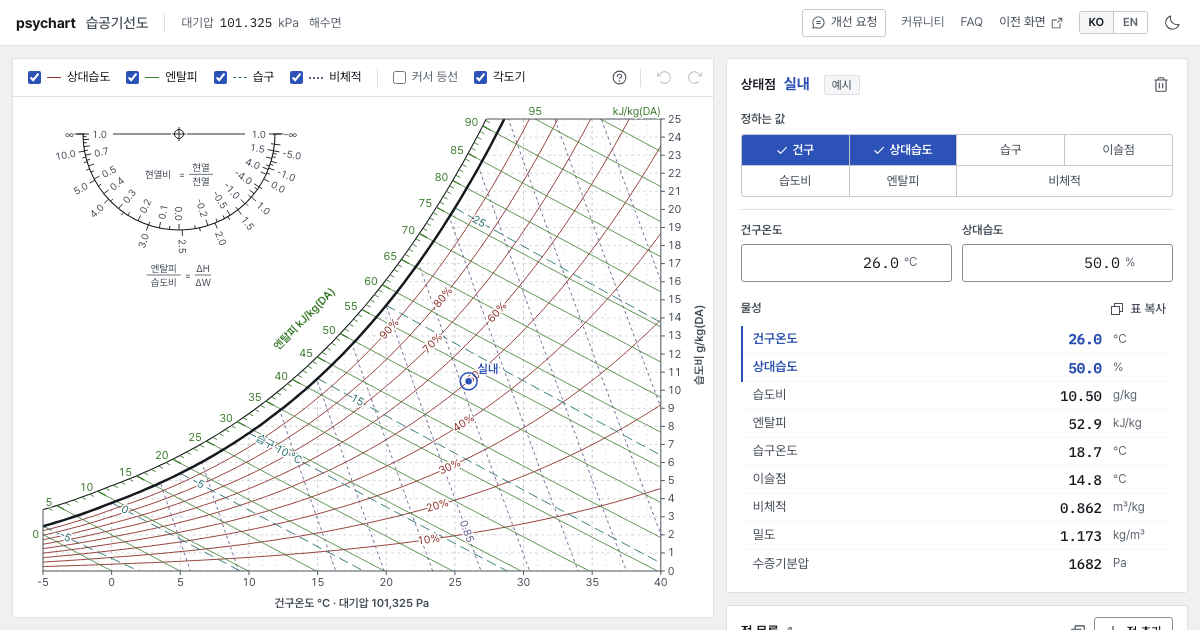Click the 습구온도 18.7 °C property row
The height and width of the screenshot is (630, 1200).
(x=956, y=451)
